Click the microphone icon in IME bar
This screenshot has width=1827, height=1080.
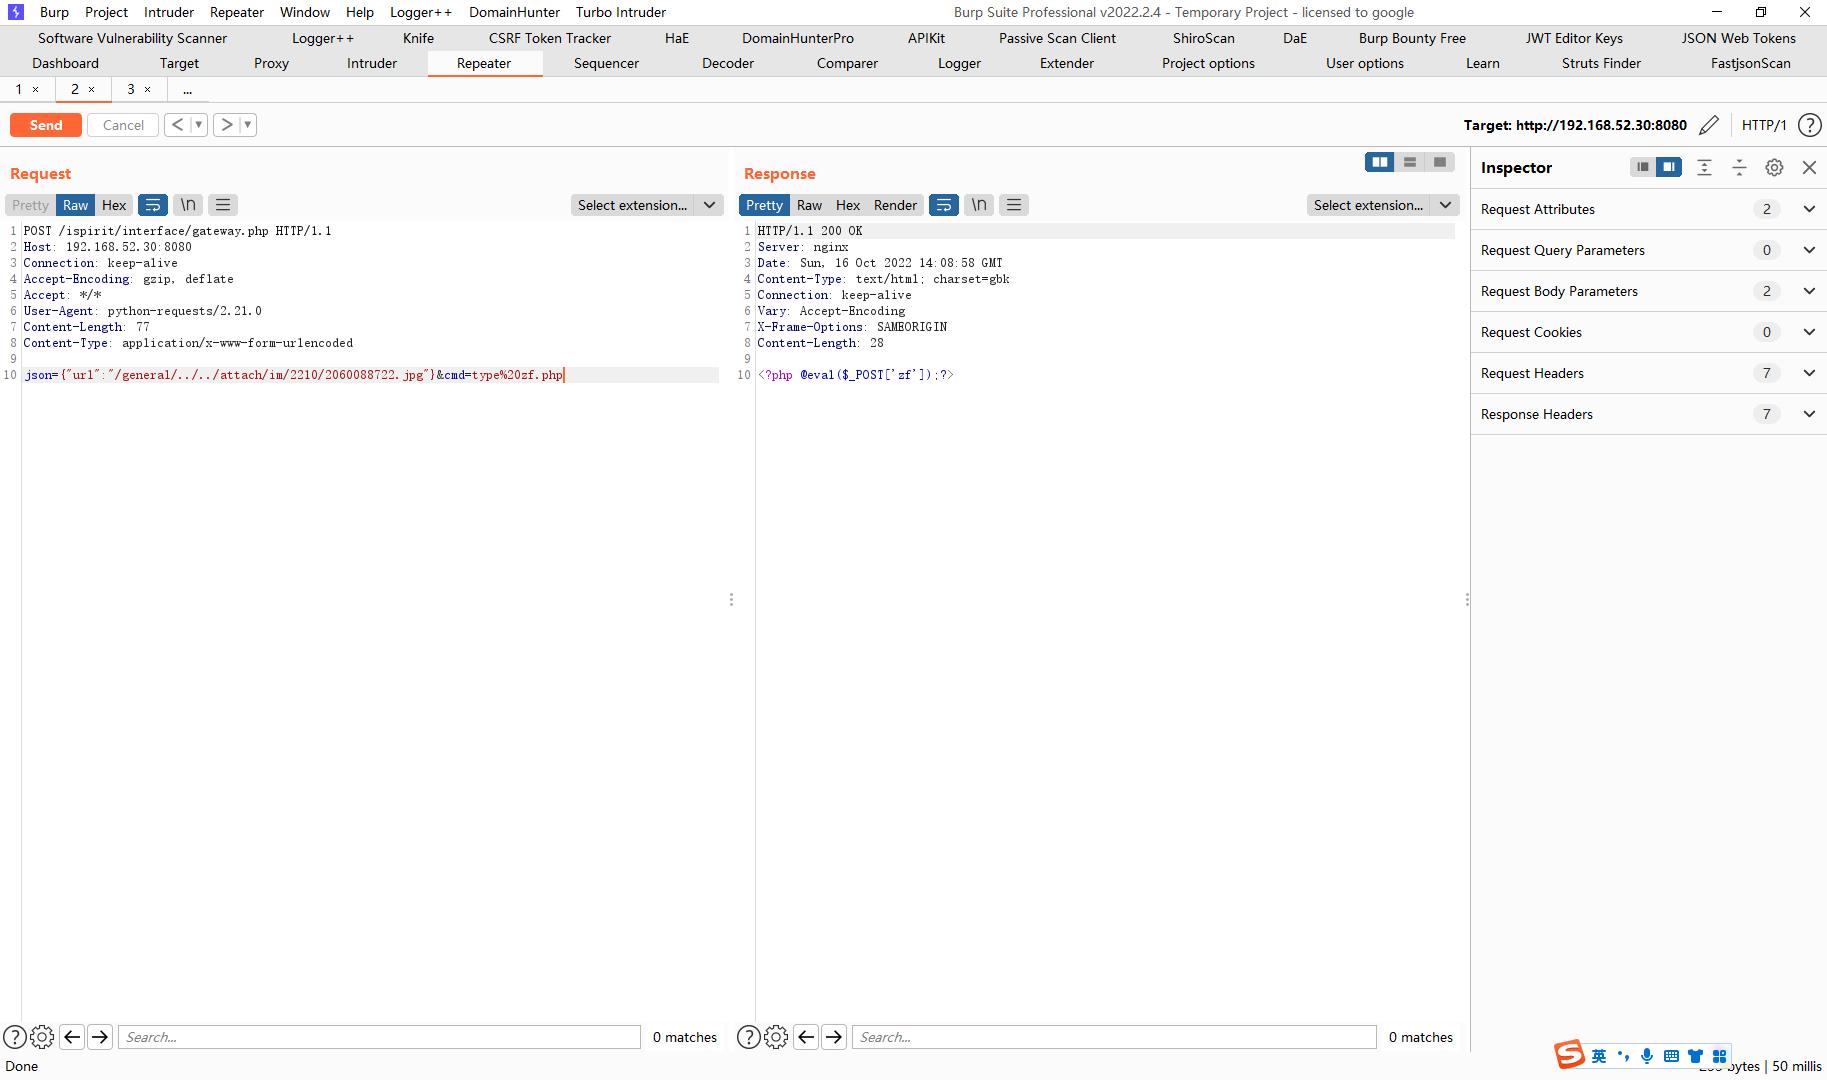[x=1647, y=1056]
